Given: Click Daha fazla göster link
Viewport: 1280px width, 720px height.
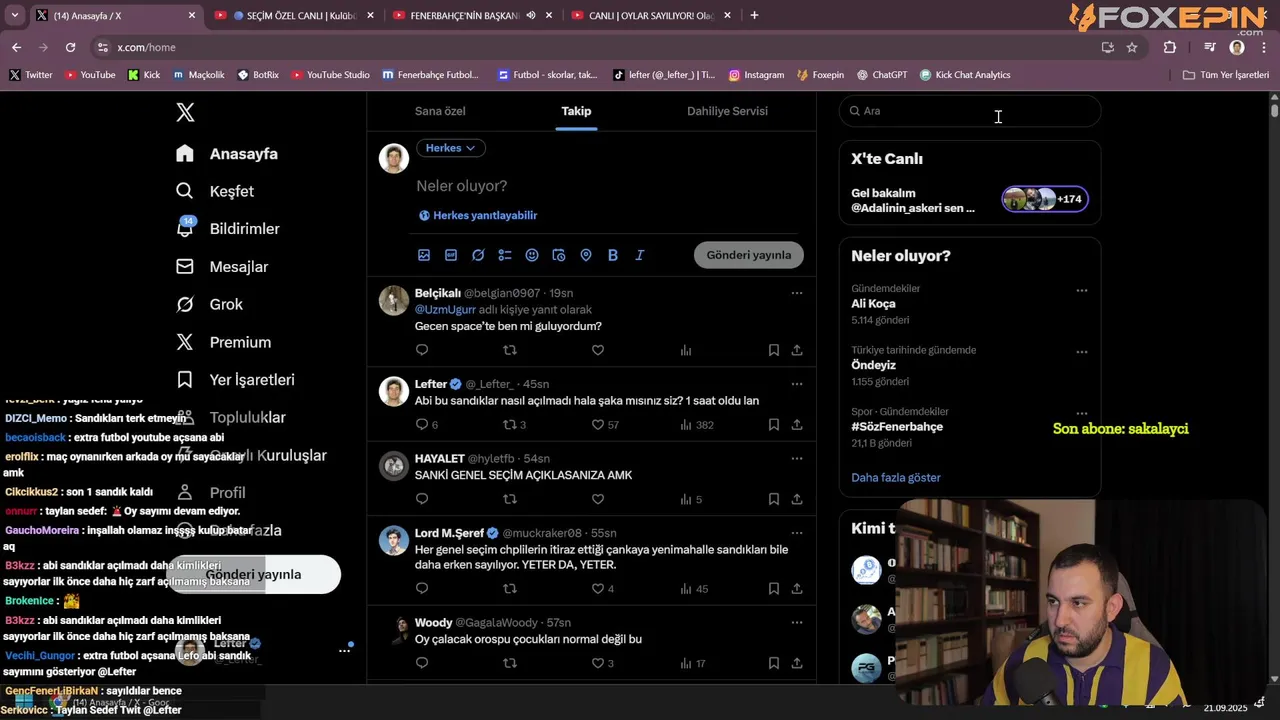Looking at the screenshot, I should click(x=896, y=478).
